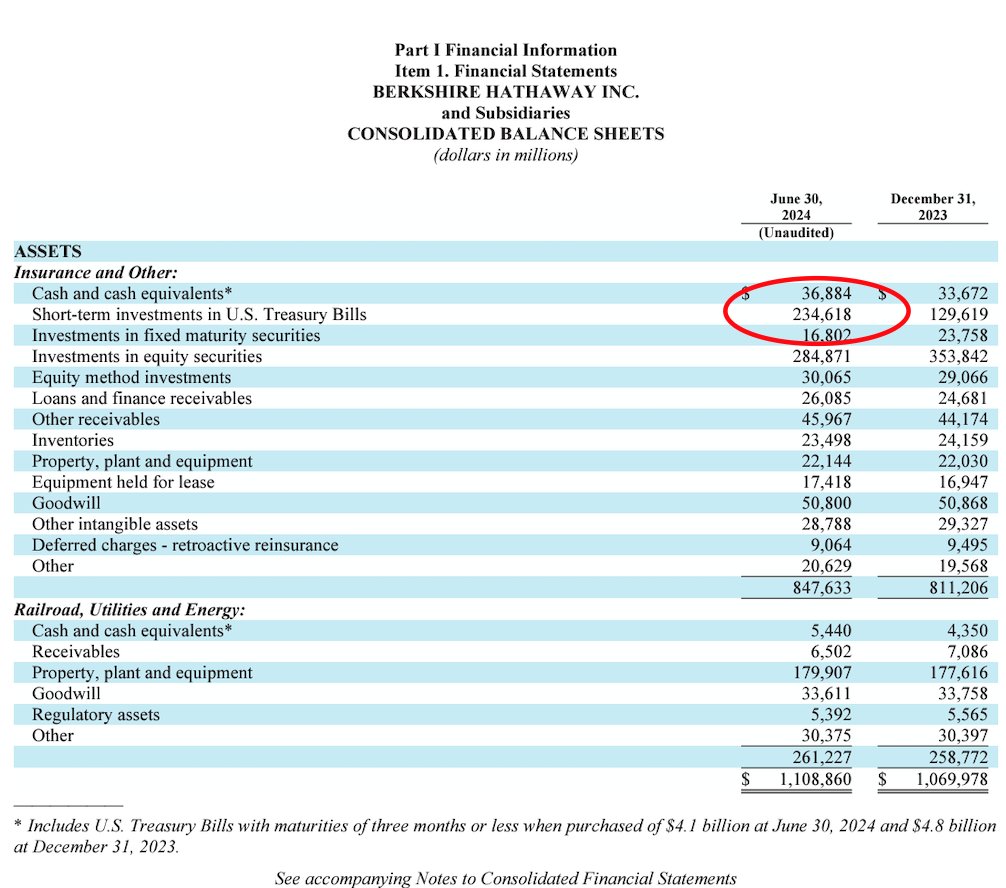1006x888 pixels.
Task: Click 'Investments in equity securities' label
Action: click(x=147, y=357)
